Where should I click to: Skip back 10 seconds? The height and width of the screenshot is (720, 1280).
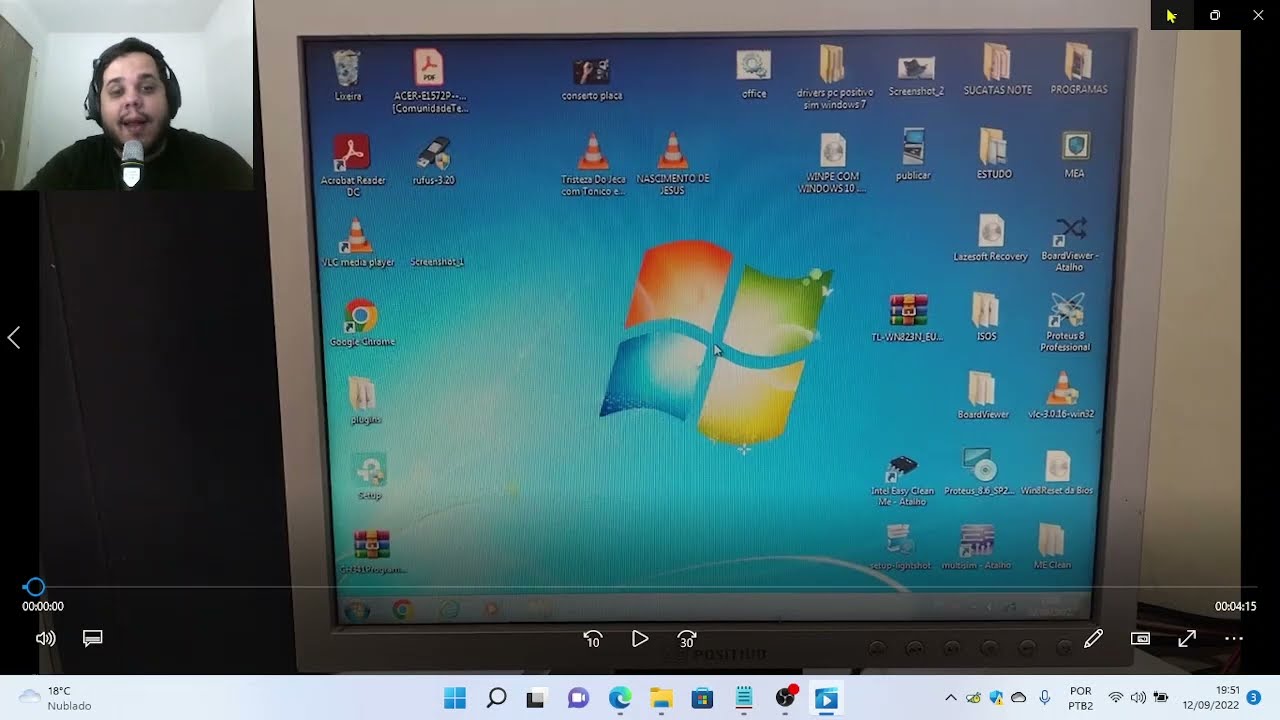(593, 638)
